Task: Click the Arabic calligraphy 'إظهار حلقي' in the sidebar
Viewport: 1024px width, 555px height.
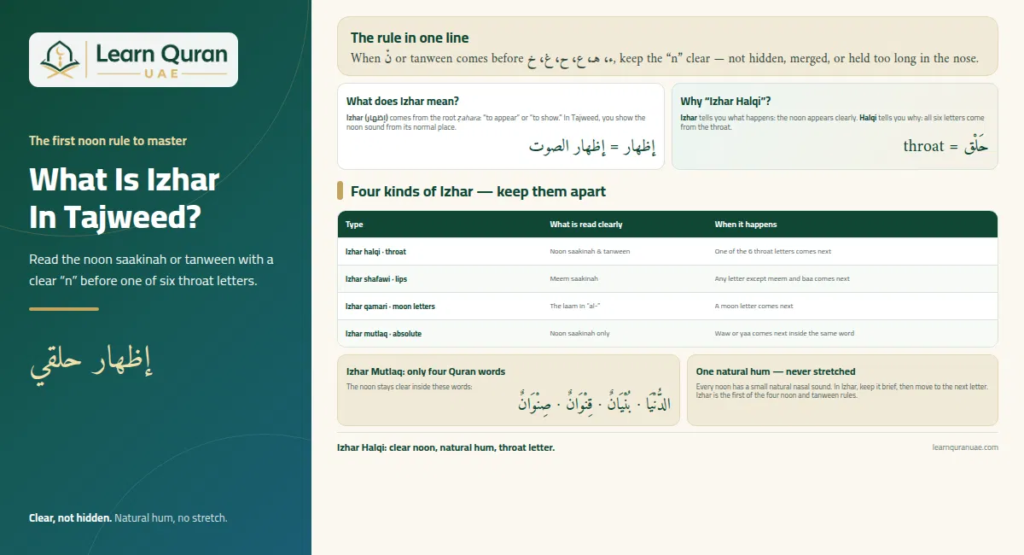Action: 91,362
